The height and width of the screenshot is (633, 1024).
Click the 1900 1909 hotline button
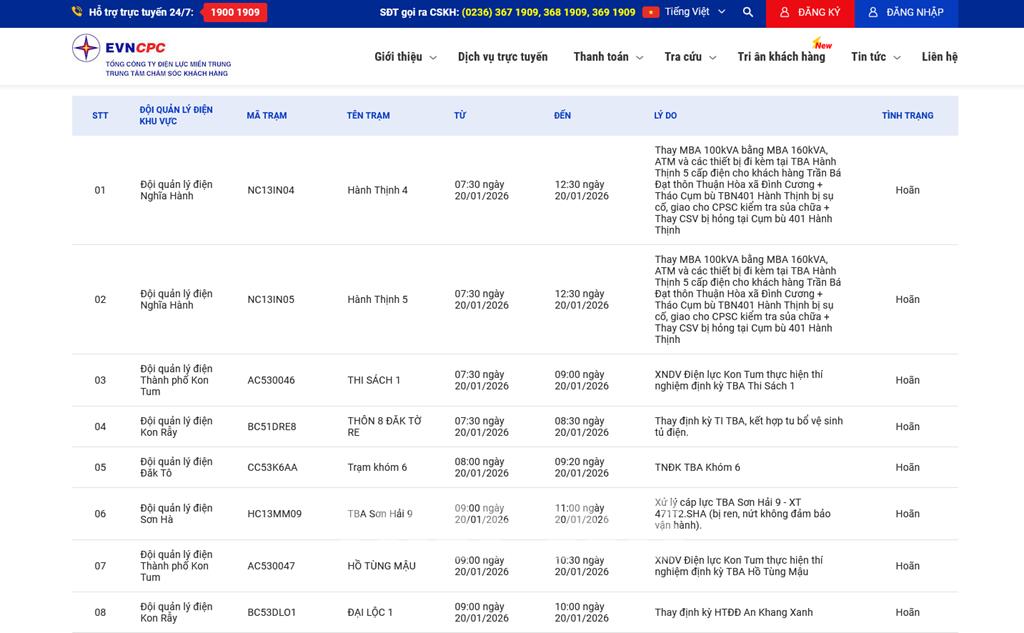click(x=235, y=13)
